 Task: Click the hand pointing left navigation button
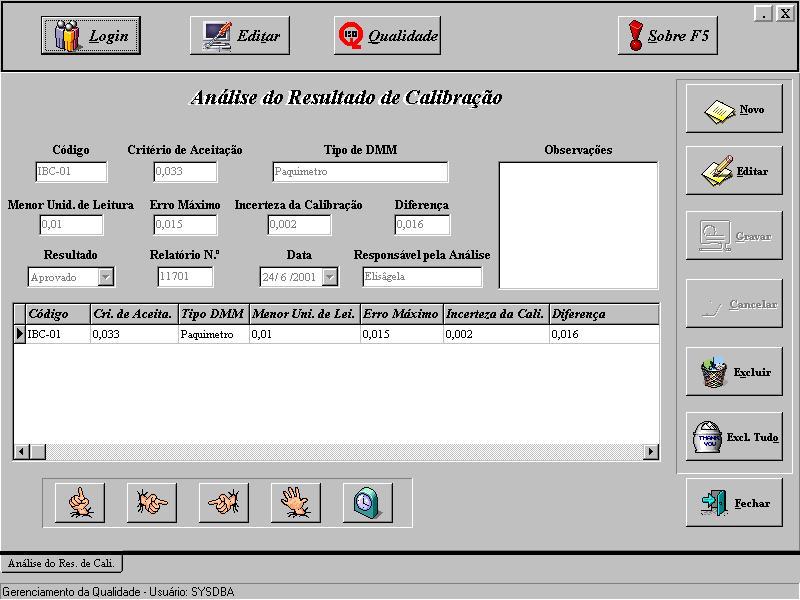pos(224,503)
